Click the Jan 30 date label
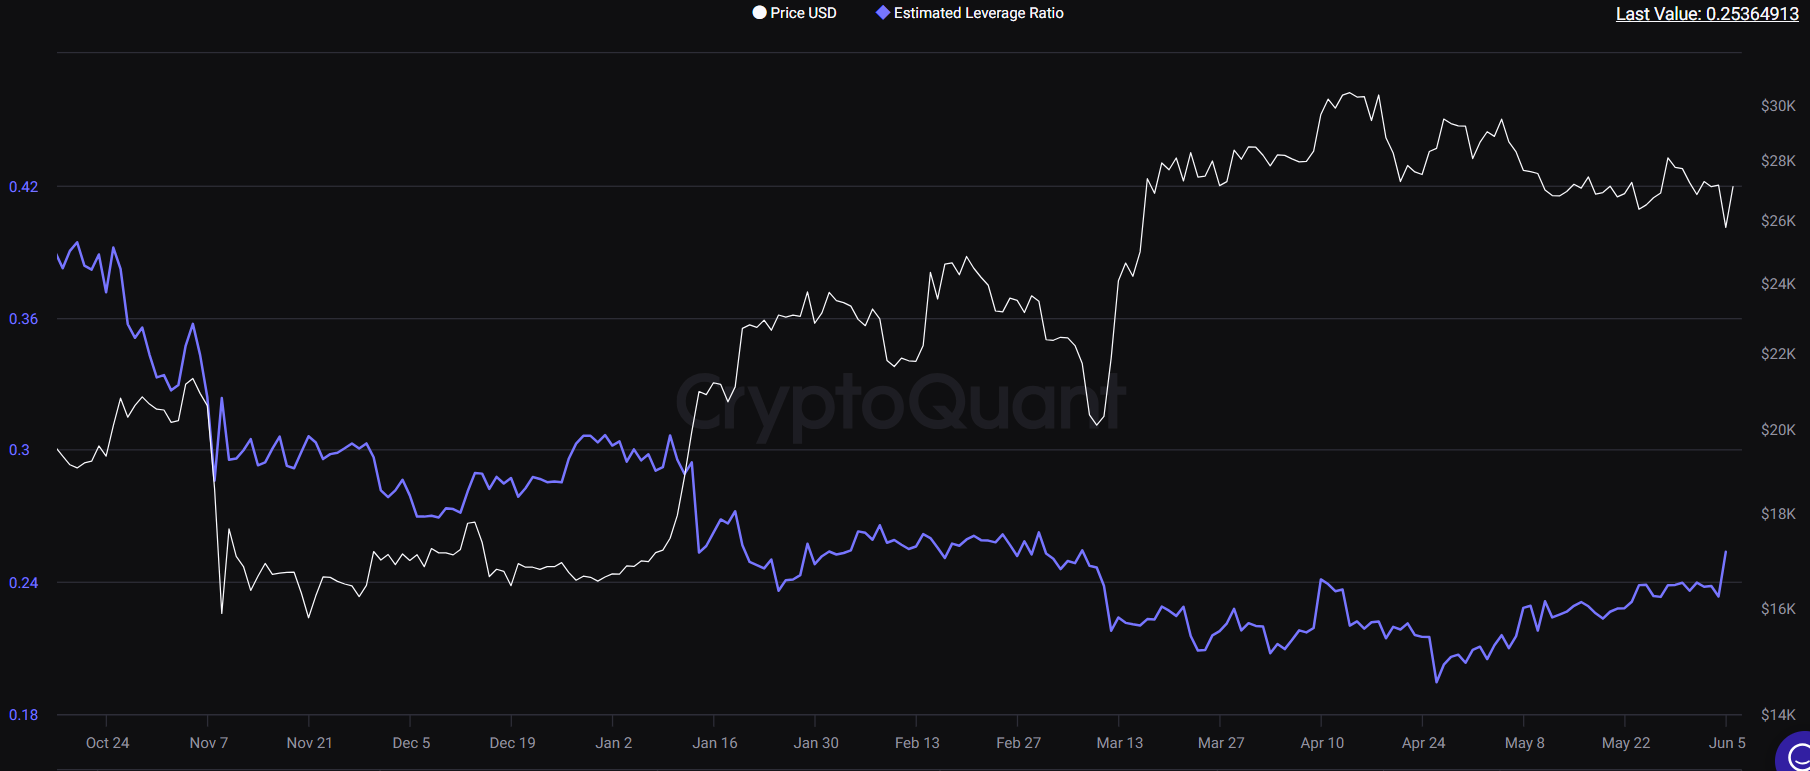 (x=816, y=743)
